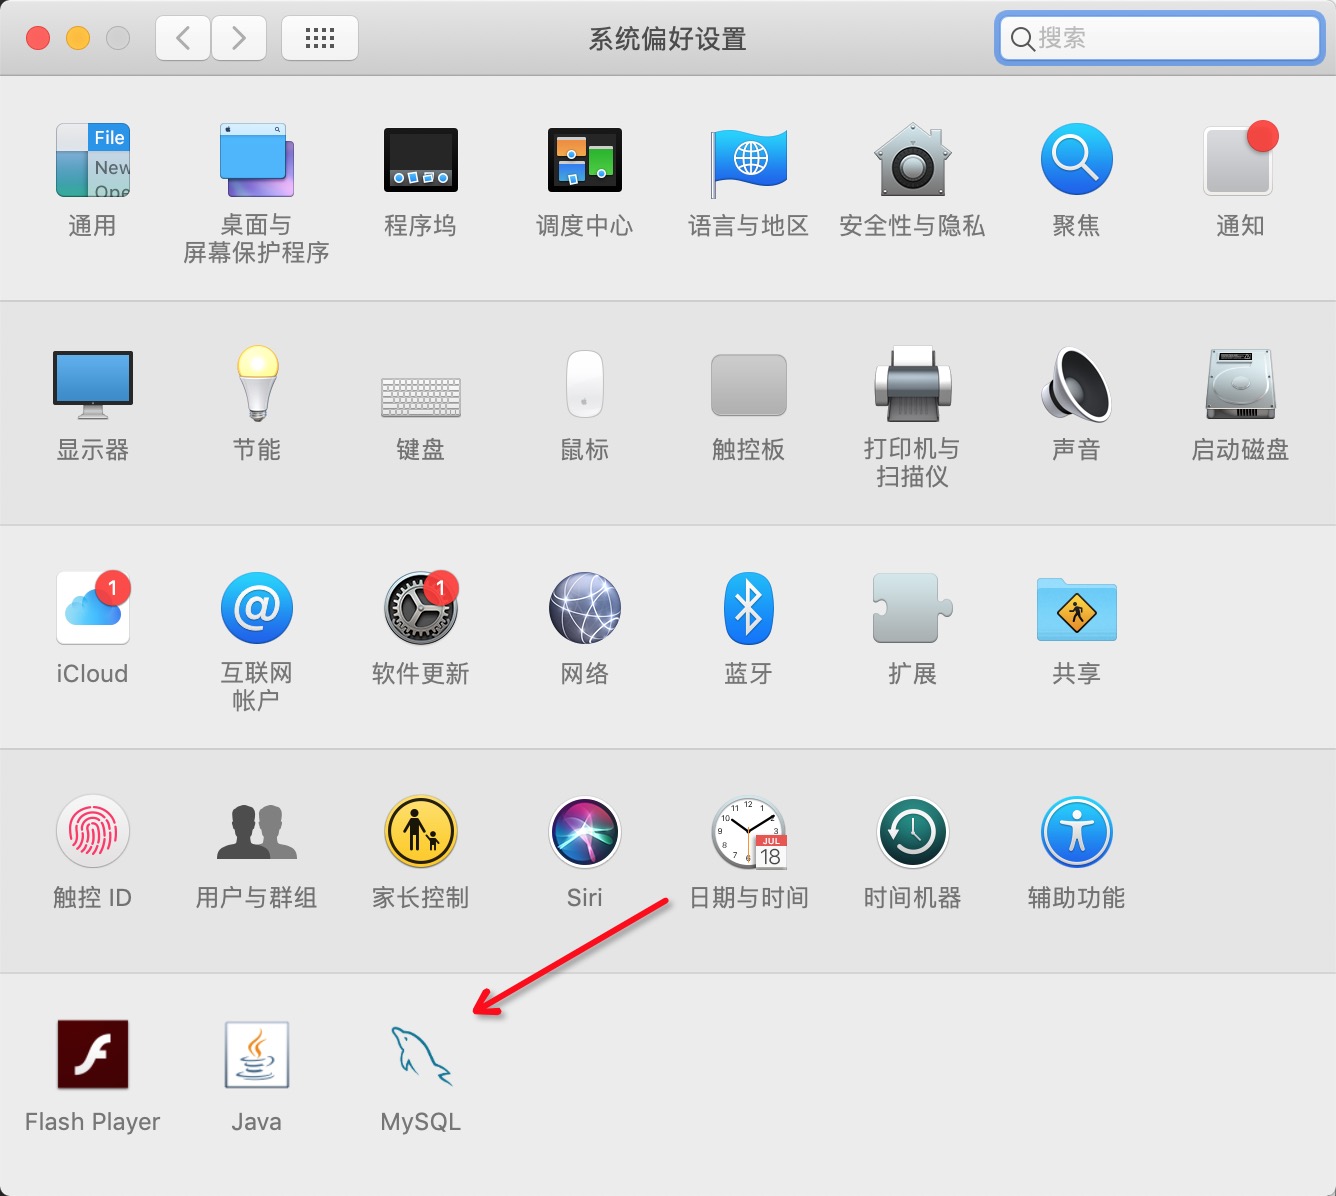This screenshot has height=1196, width=1336.
Task: Open 时间机器 Time Machine pane
Action: click(913, 832)
